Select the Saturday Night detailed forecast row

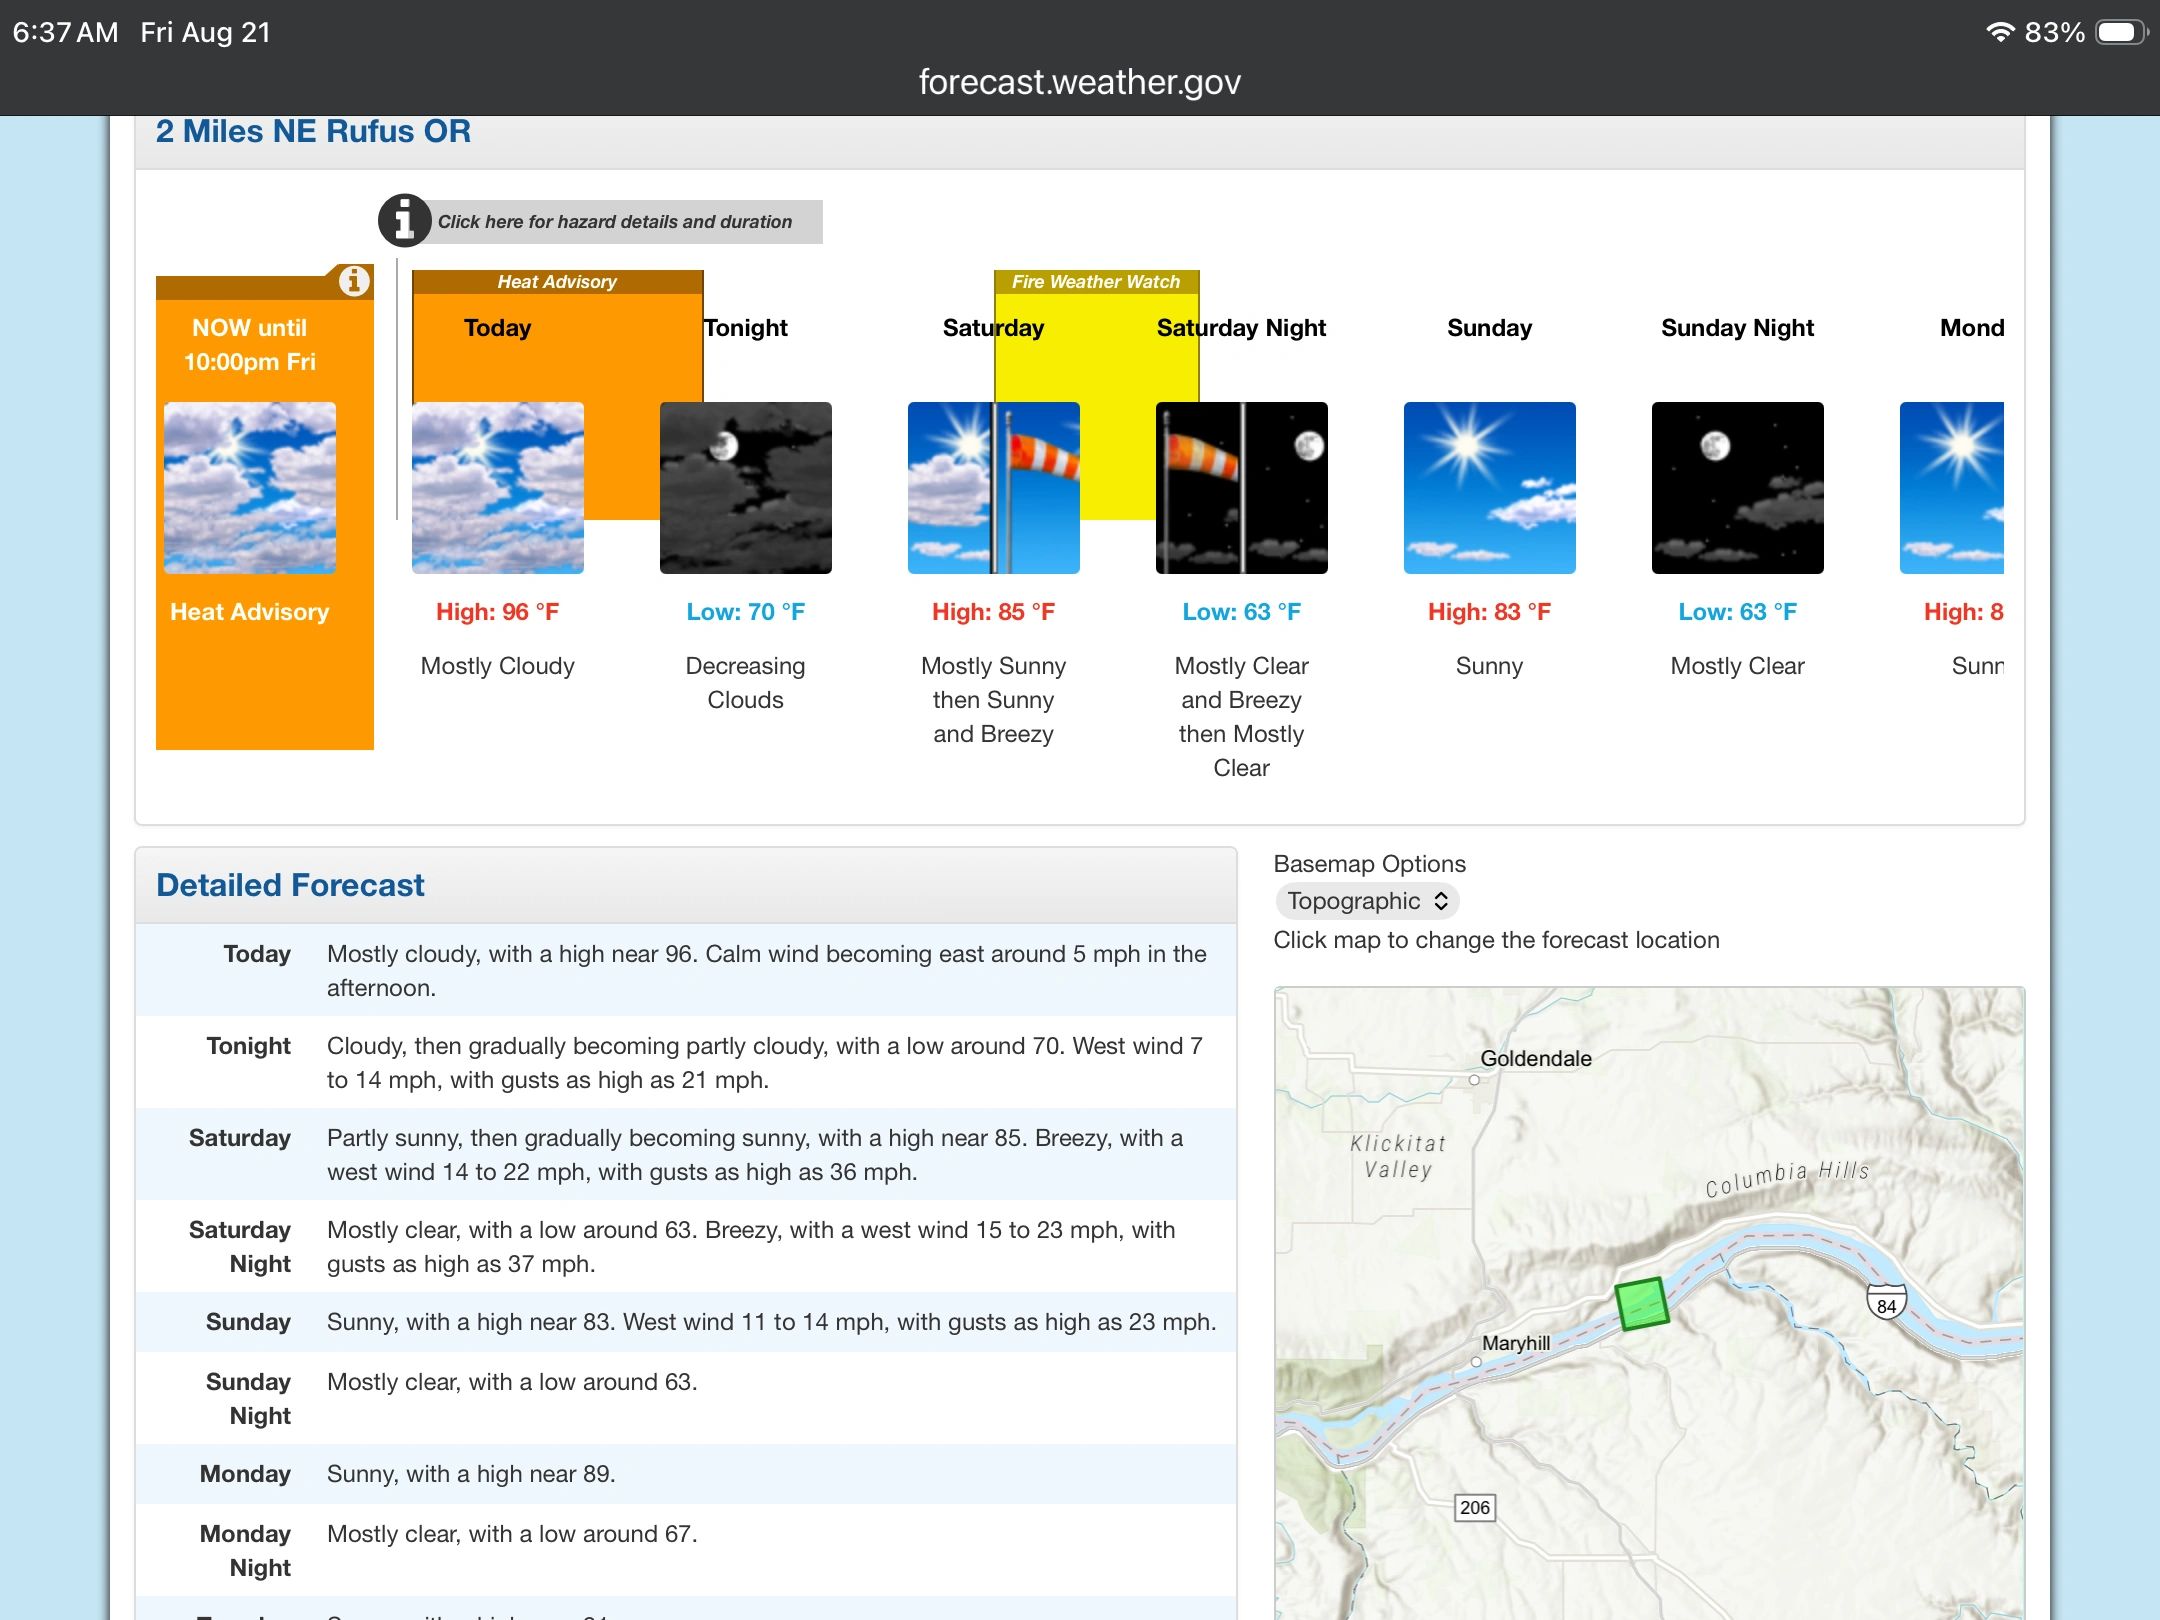click(686, 1246)
